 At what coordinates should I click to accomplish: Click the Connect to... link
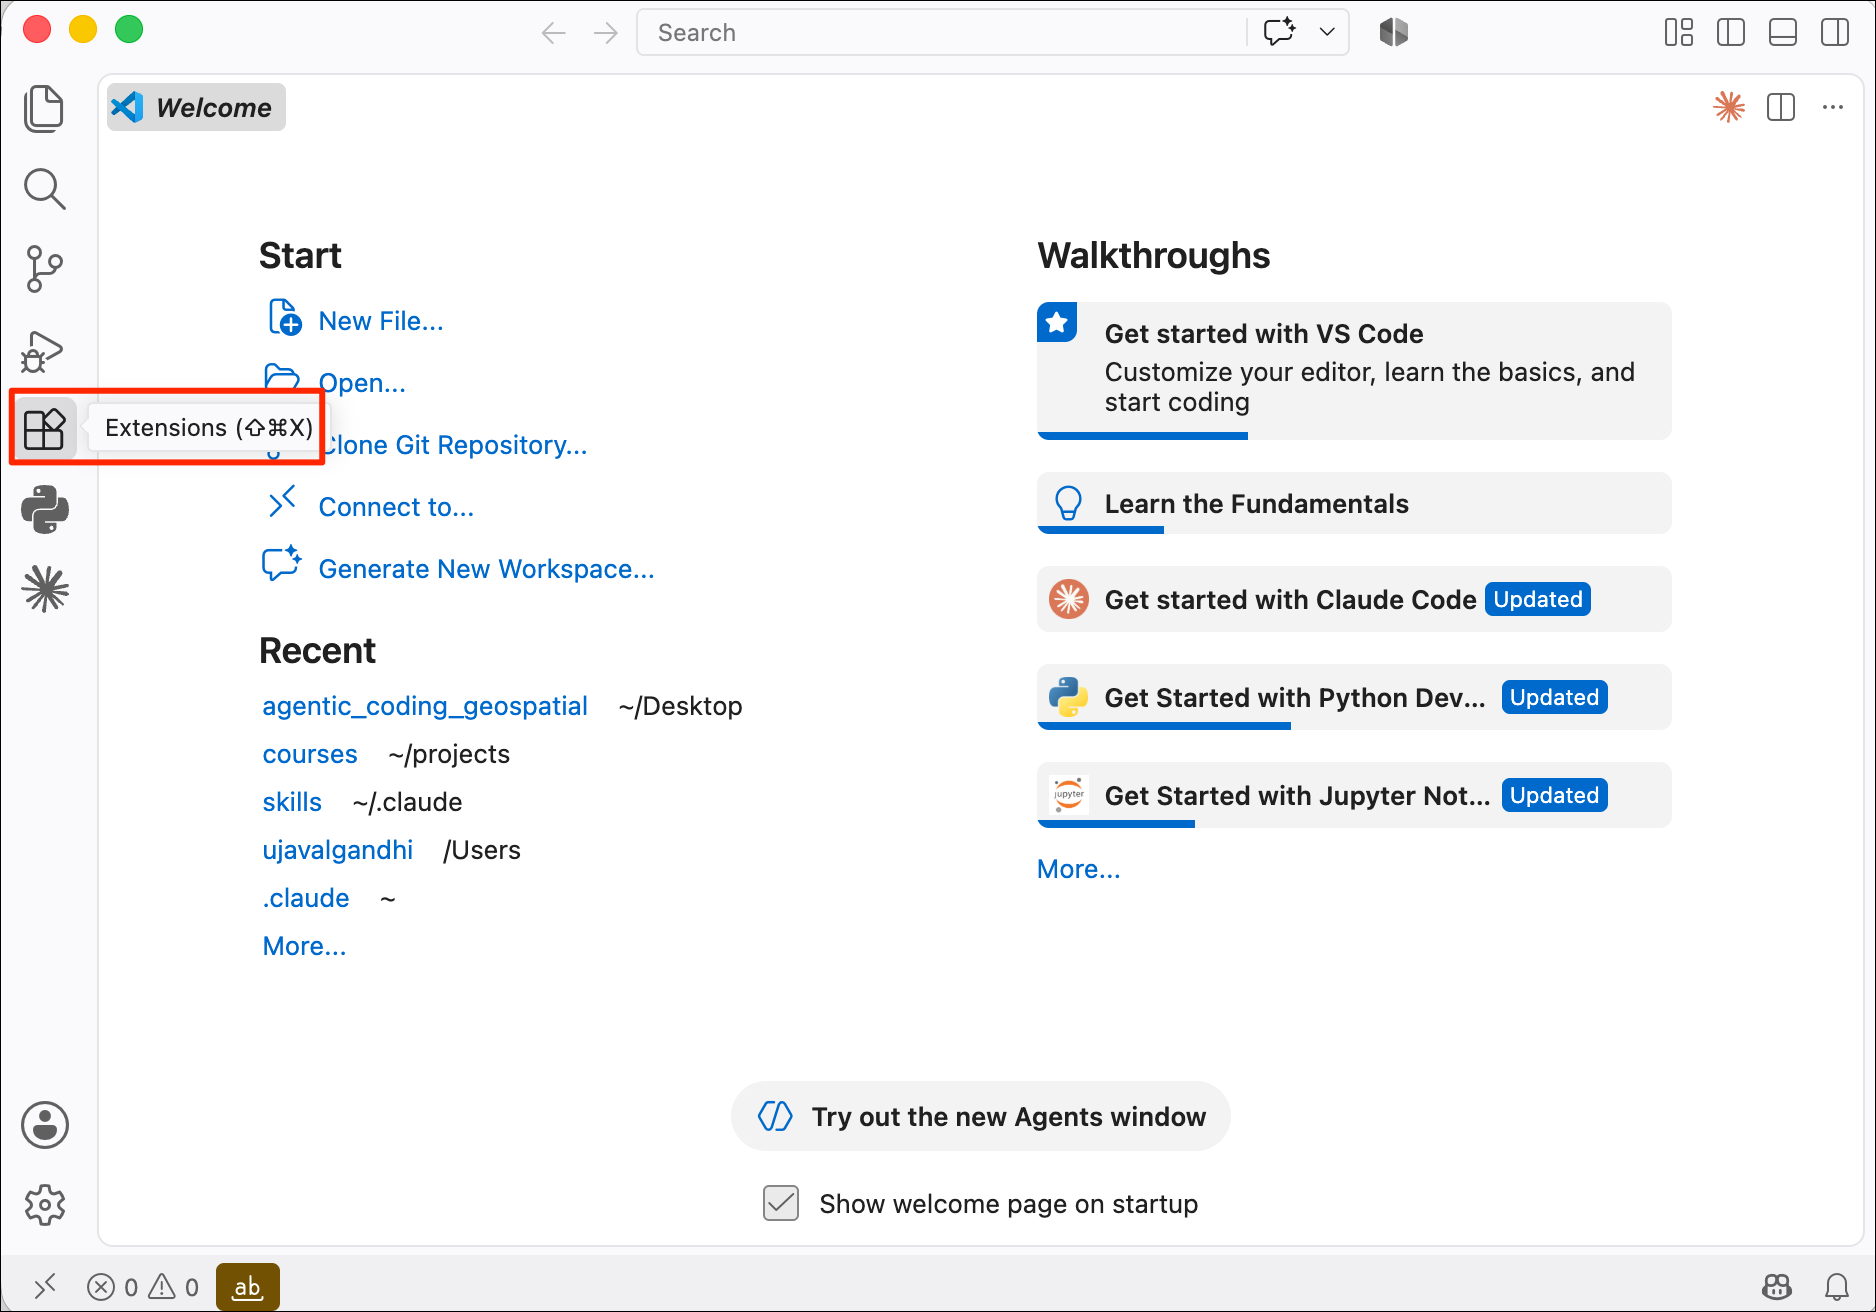tap(396, 507)
